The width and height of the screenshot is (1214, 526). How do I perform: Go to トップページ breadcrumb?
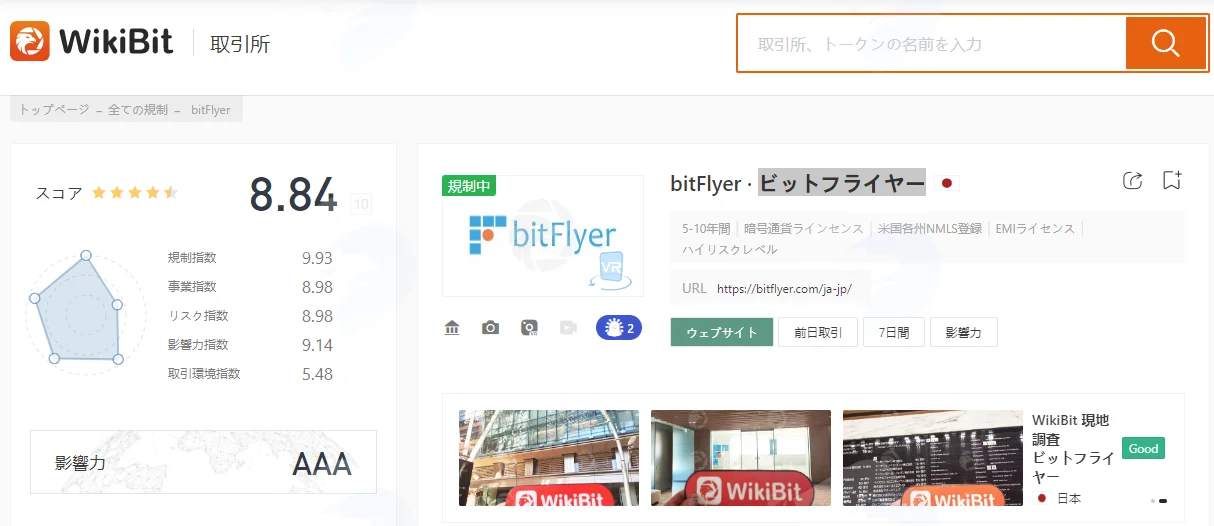54,110
